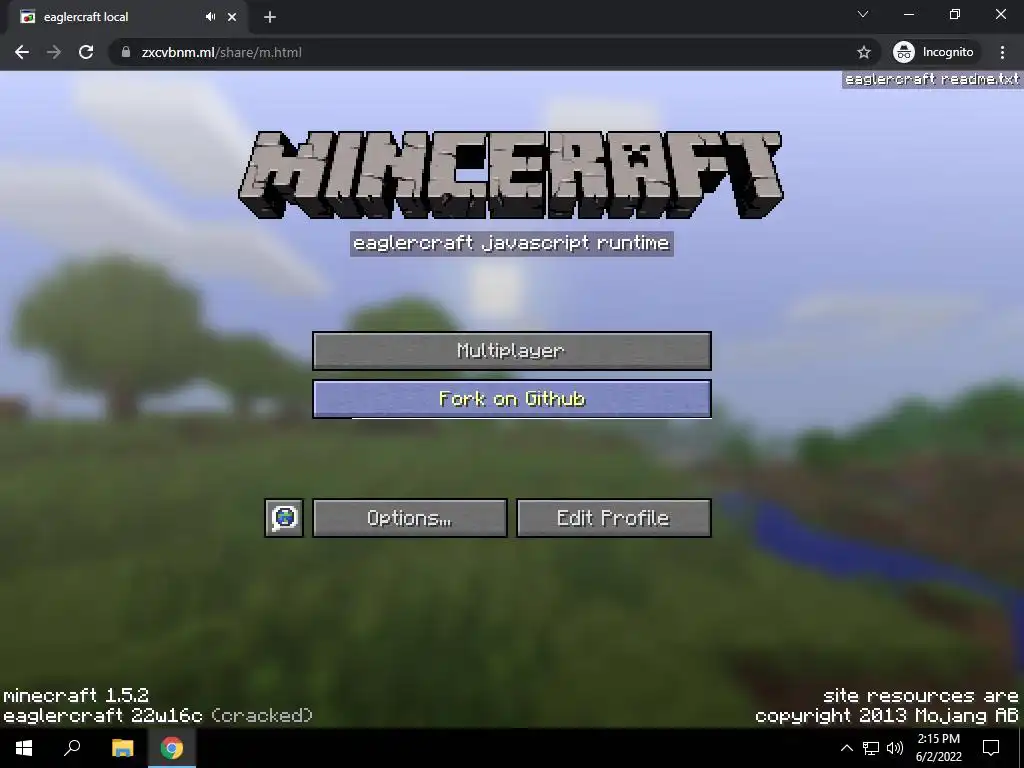This screenshot has height=768, width=1024.
Task: Click the Fork on Github button
Action: point(511,399)
